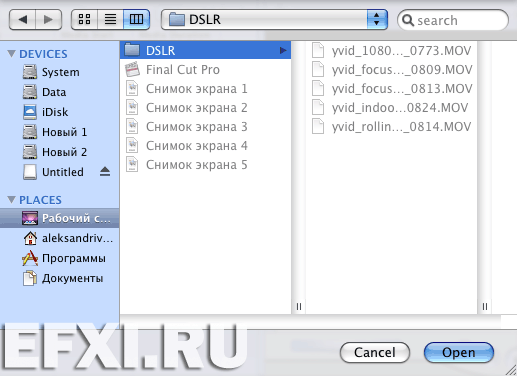Click the Новый 1 drive icon
Image resolution: width=517 pixels, height=376 pixels.
30,132
